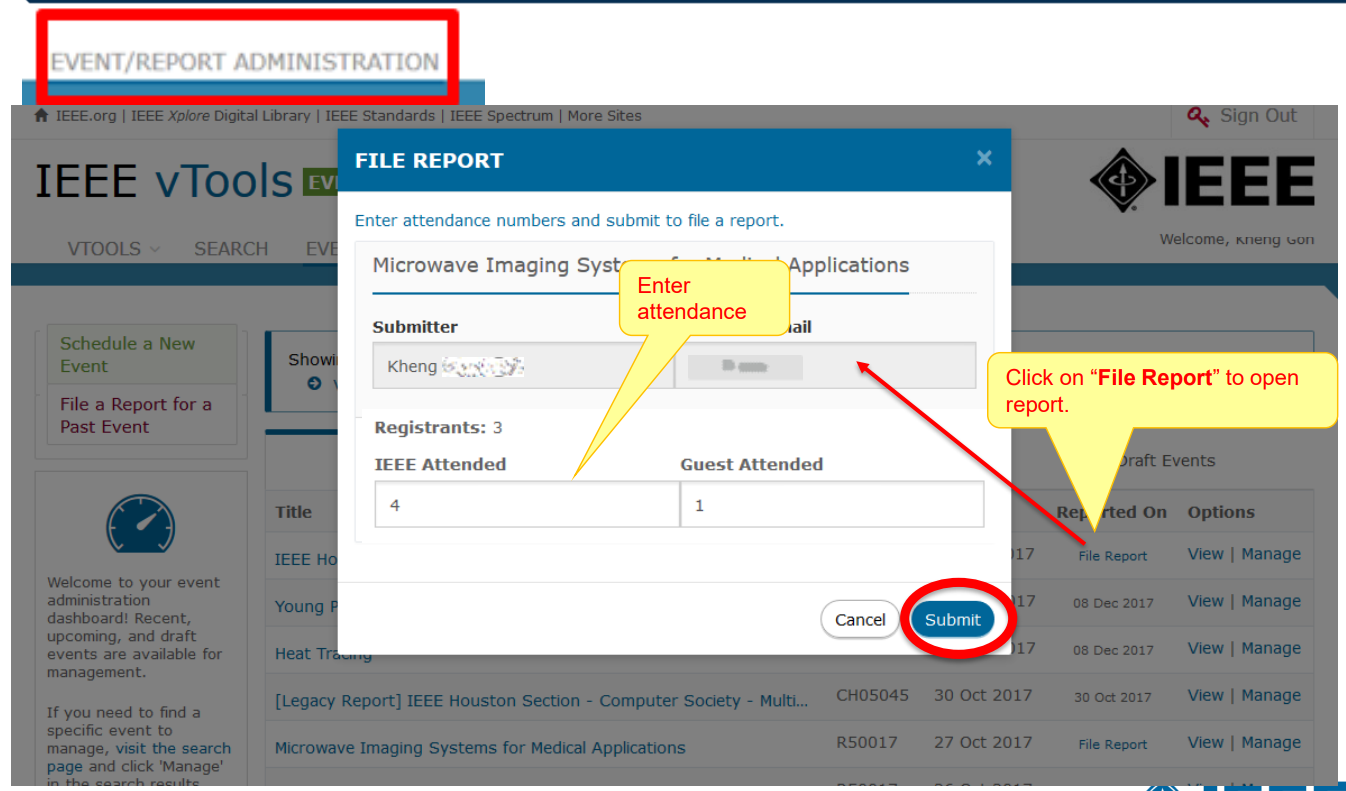1346x791 pixels.
Task: Click Manage beside Heat Tracing event
Action: point(1271,648)
